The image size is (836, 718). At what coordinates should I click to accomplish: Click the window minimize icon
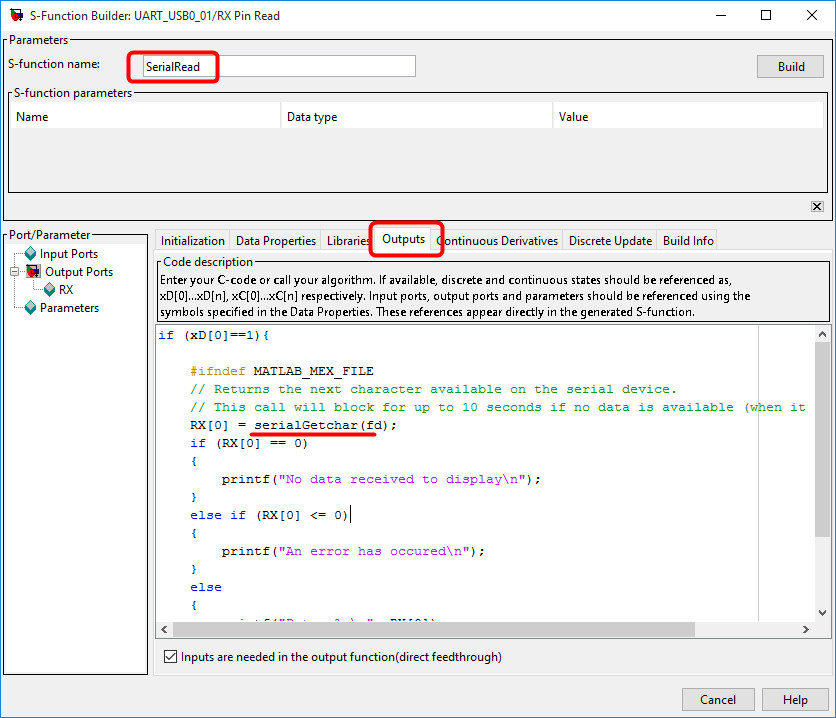pos(721,15)
